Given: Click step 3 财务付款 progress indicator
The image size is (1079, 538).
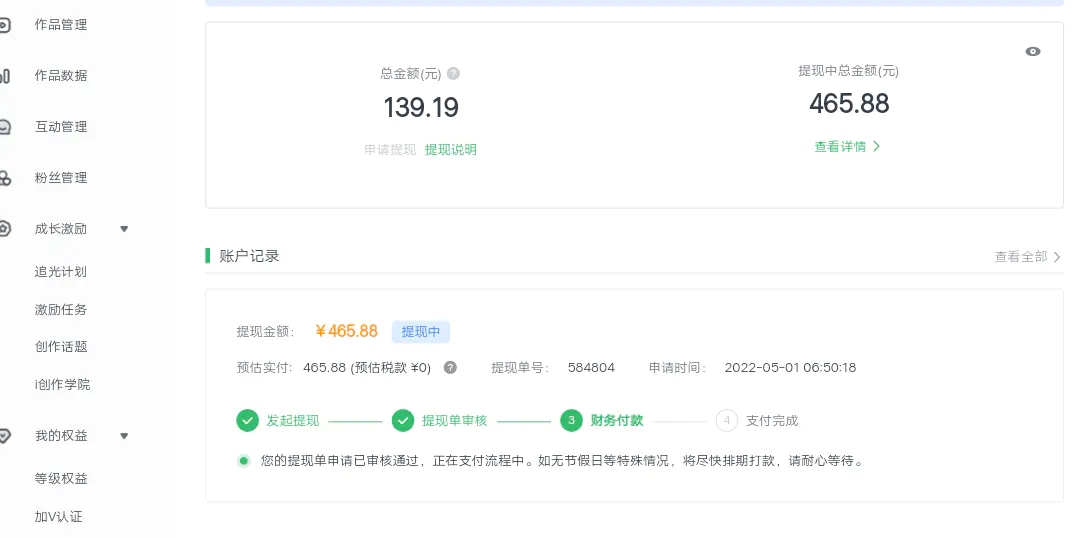Looking at the screenshot, I should [572, 420].
